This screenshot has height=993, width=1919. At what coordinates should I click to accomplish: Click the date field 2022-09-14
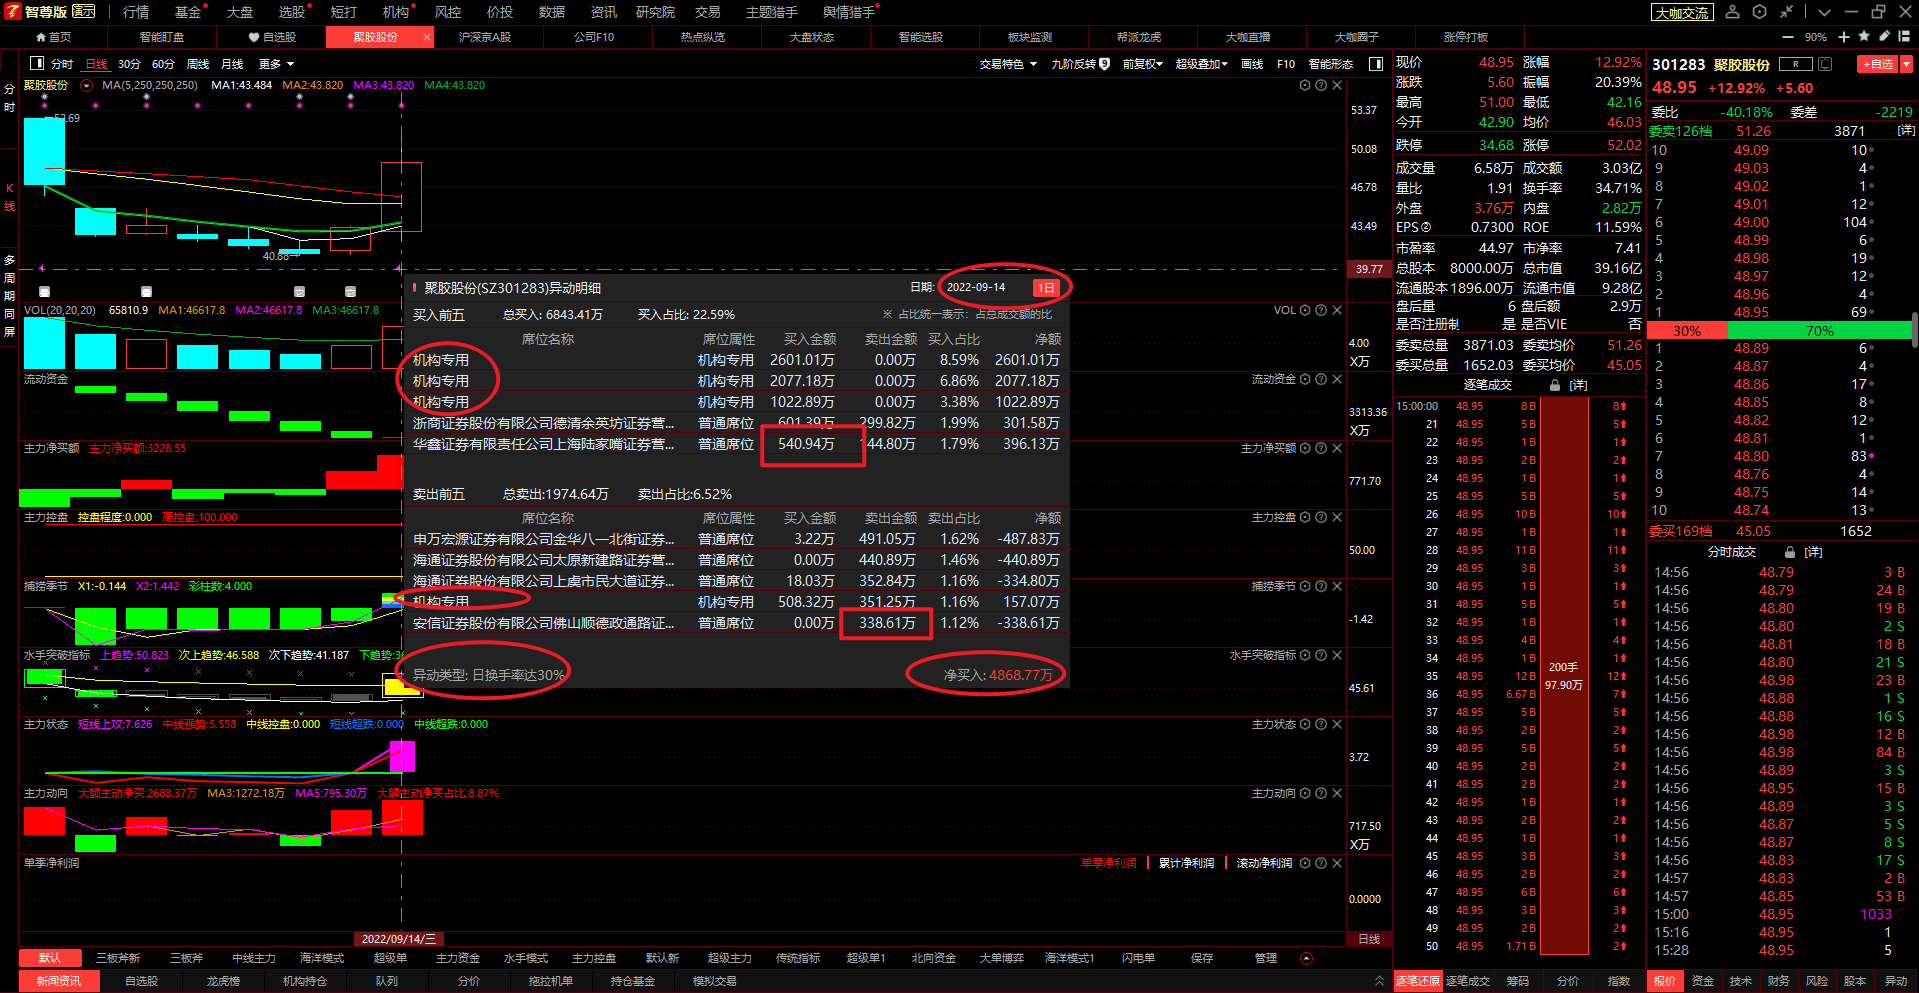point(976,287)
